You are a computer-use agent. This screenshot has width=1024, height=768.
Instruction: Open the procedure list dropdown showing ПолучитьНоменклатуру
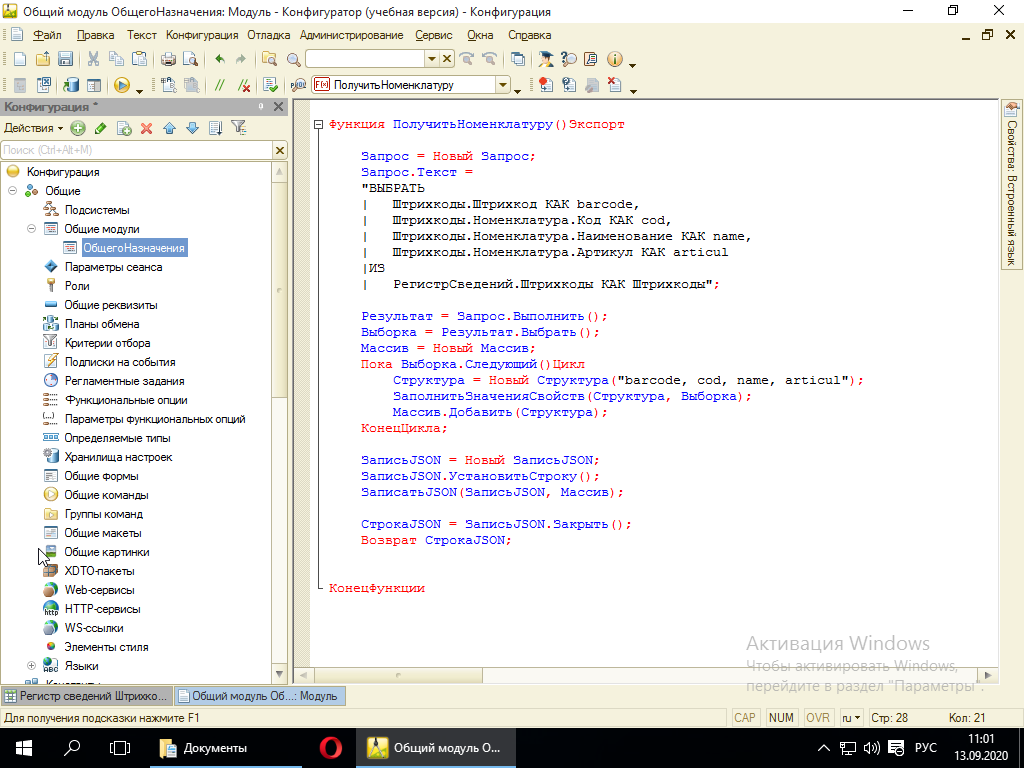tap(503, 85)
